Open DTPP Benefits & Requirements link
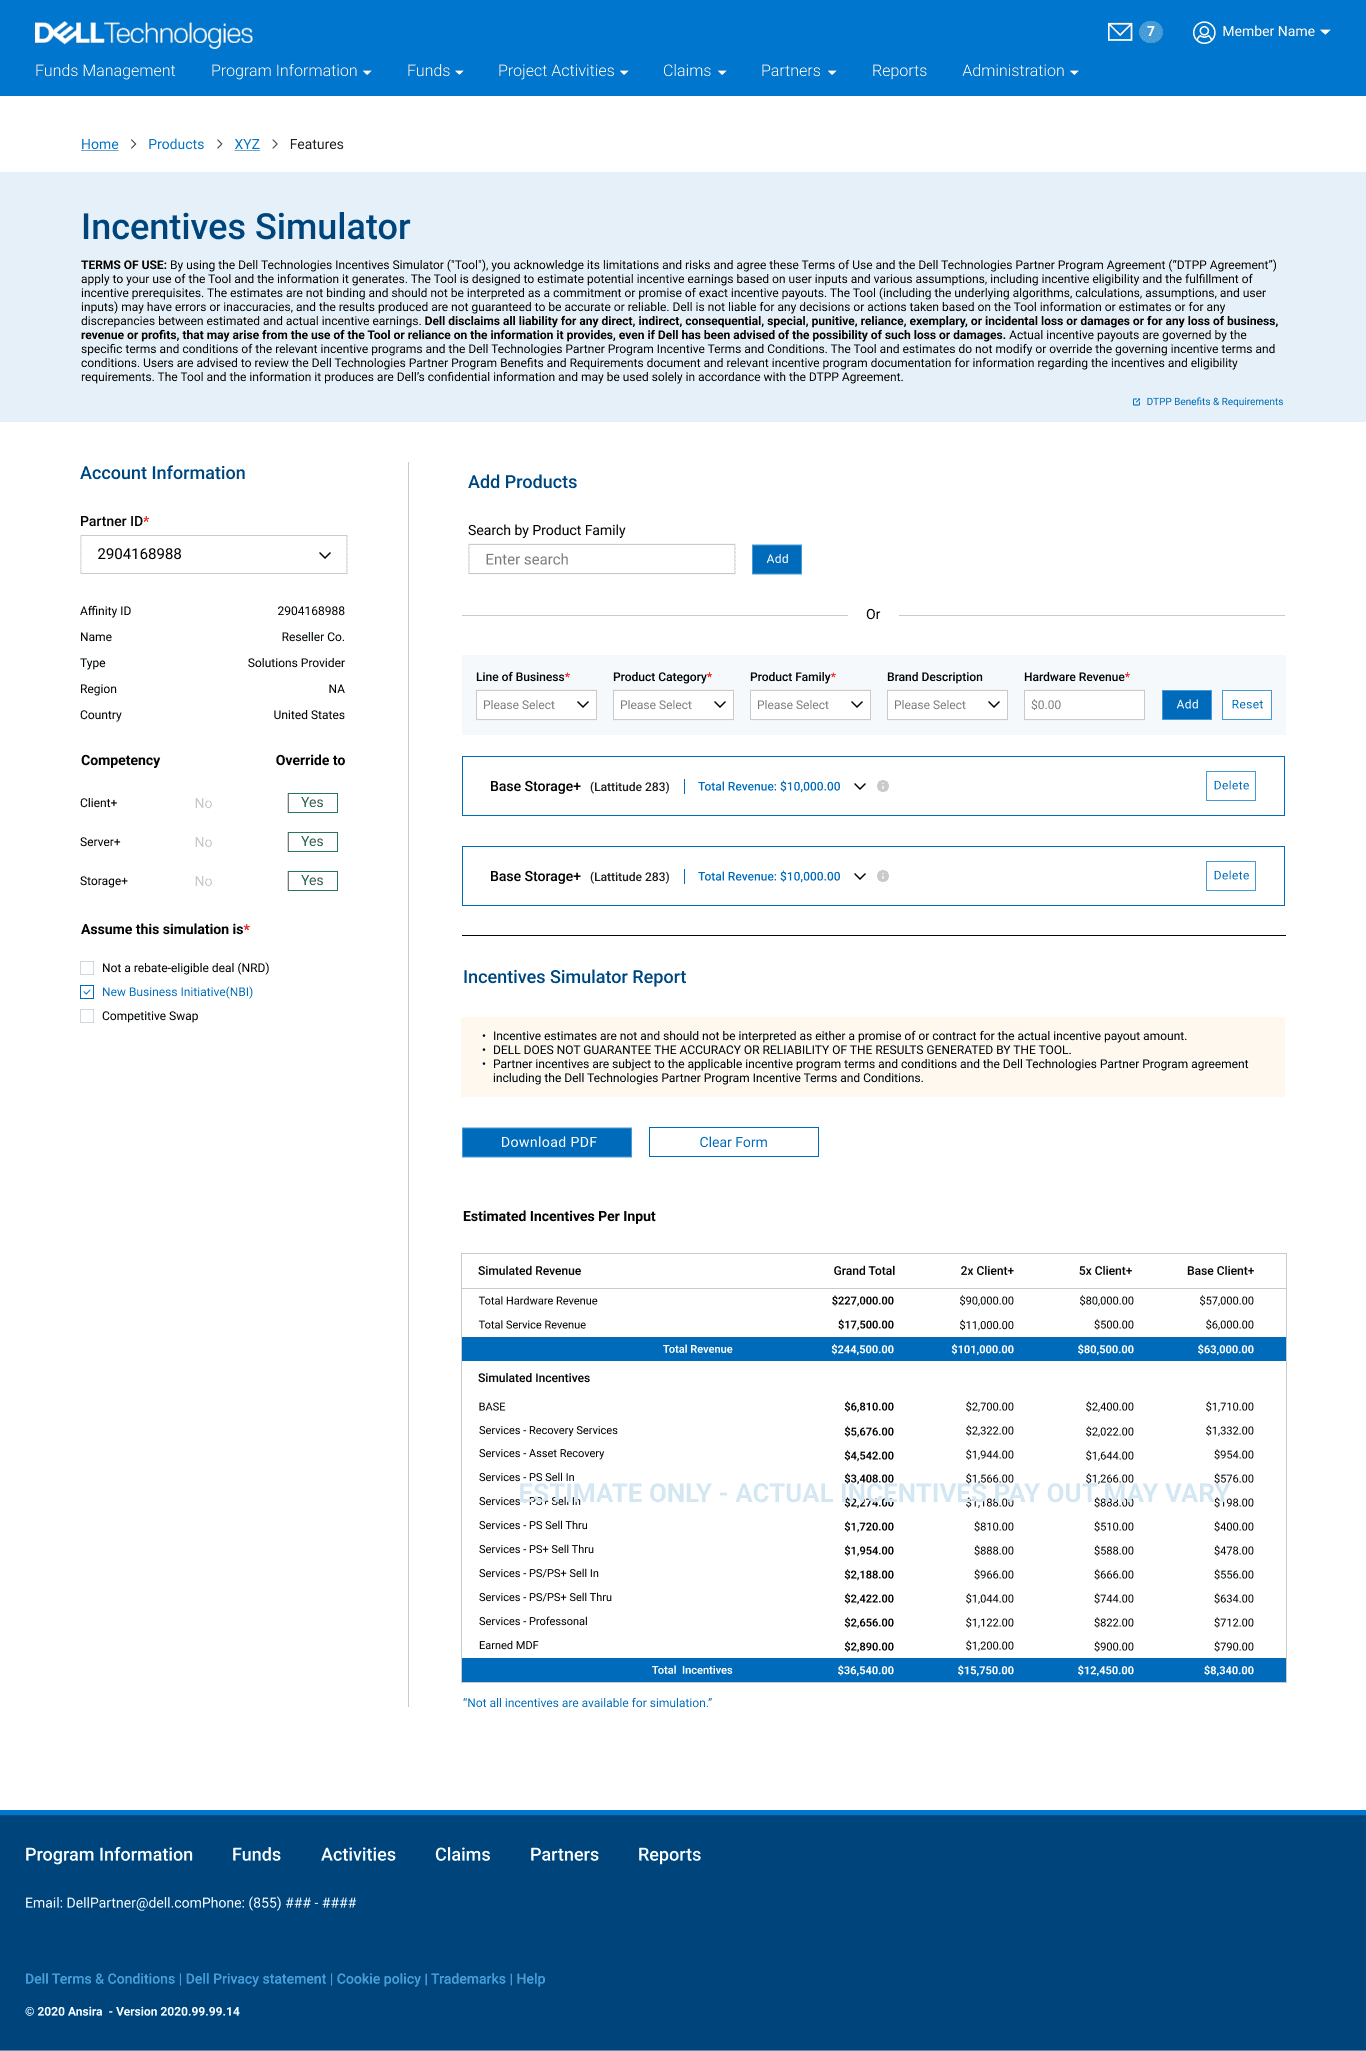1366x2051 pixels. click(x=1214, y=402)
